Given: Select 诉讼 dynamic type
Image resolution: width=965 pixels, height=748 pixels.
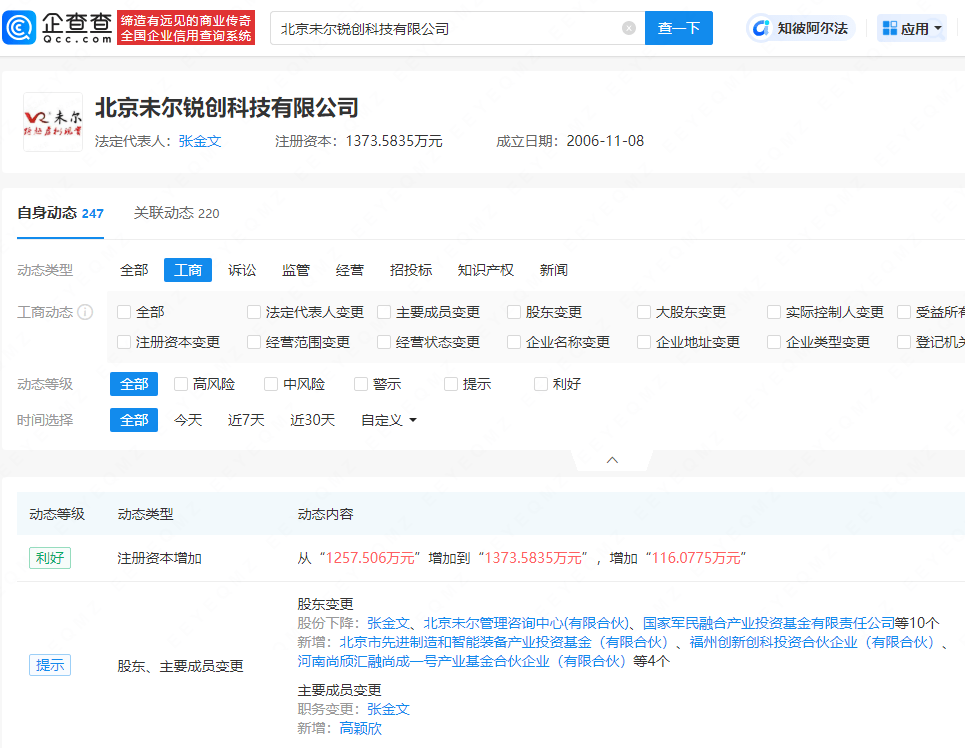Looking at the screenshot, I should [242, 270].
